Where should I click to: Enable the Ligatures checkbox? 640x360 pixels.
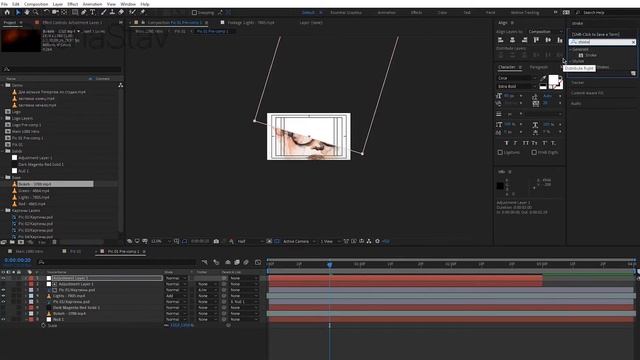coord(500,152)
